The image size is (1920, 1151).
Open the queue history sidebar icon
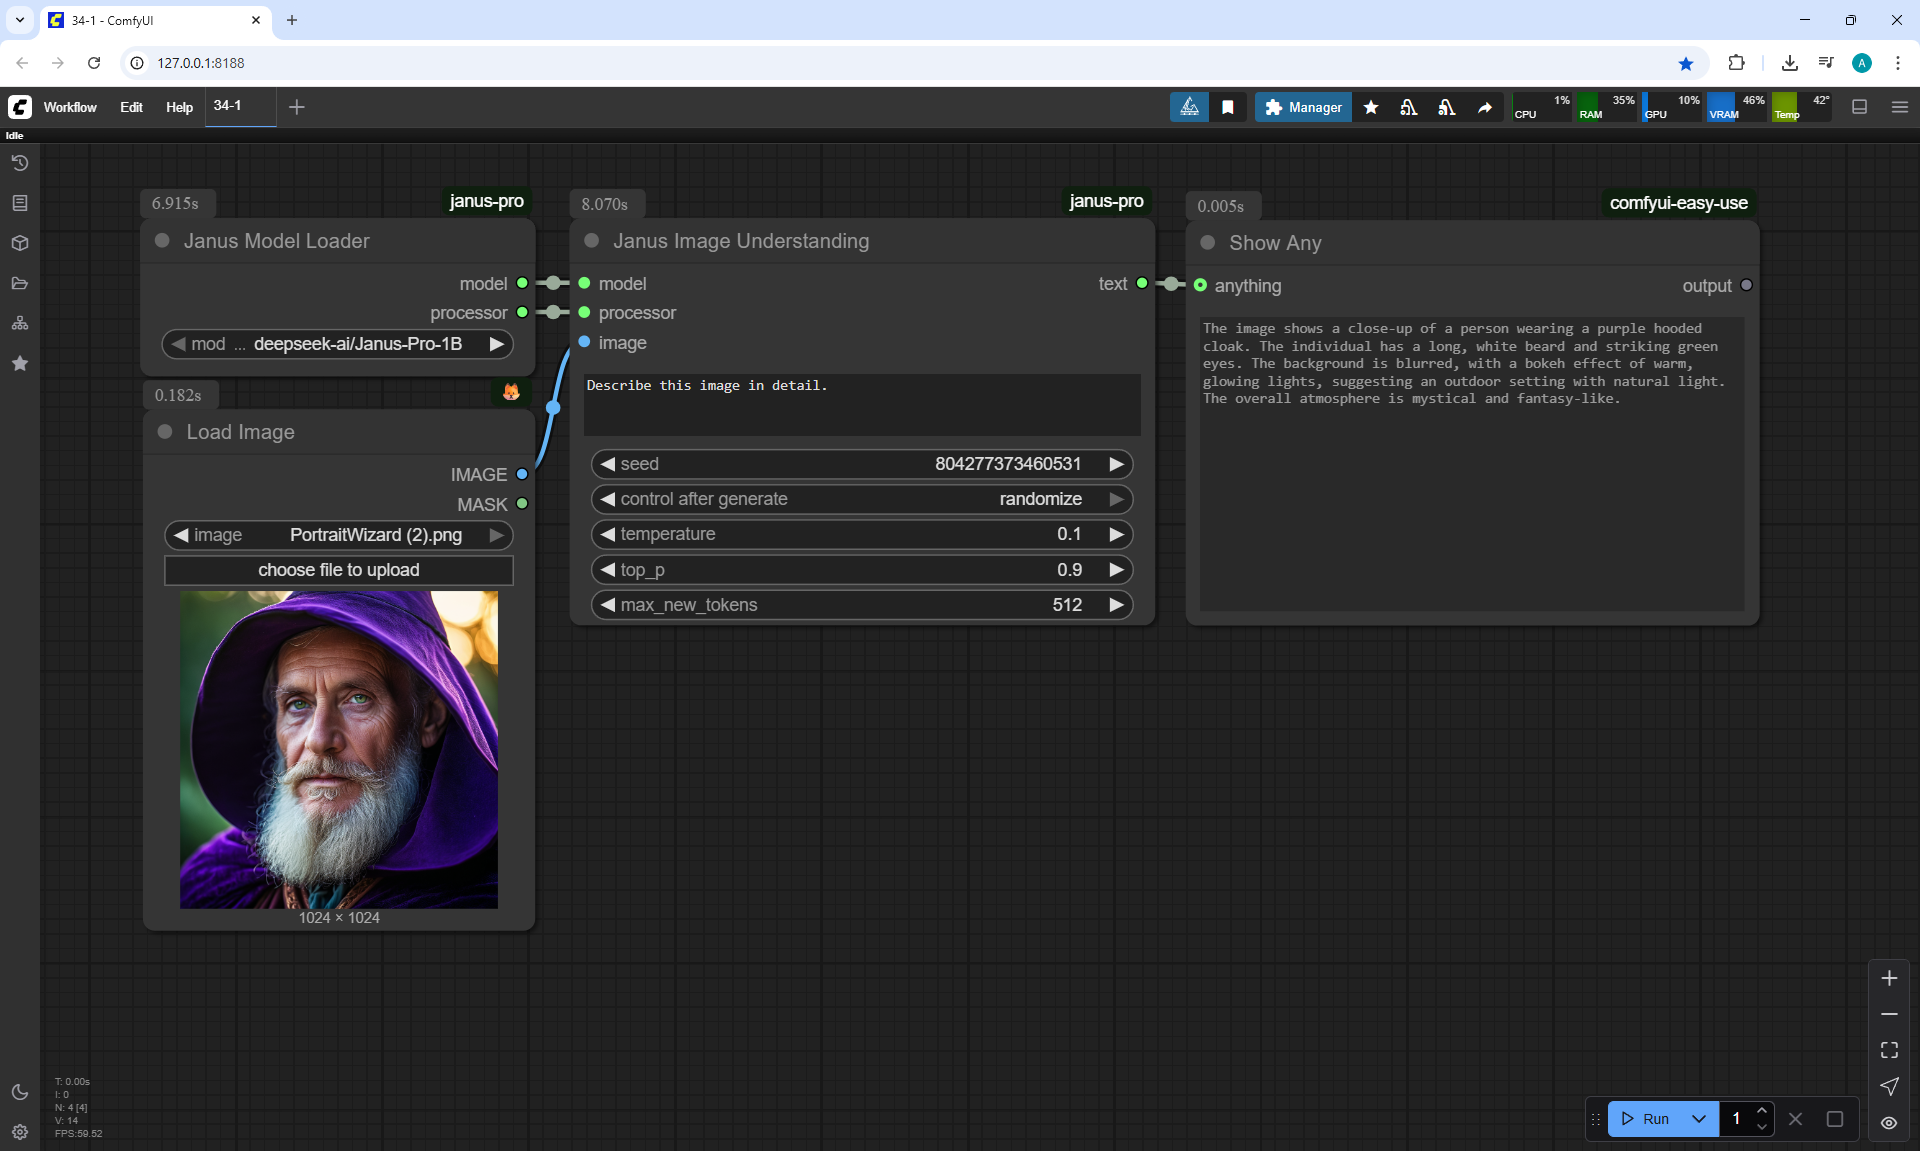[x=20, y=163]
